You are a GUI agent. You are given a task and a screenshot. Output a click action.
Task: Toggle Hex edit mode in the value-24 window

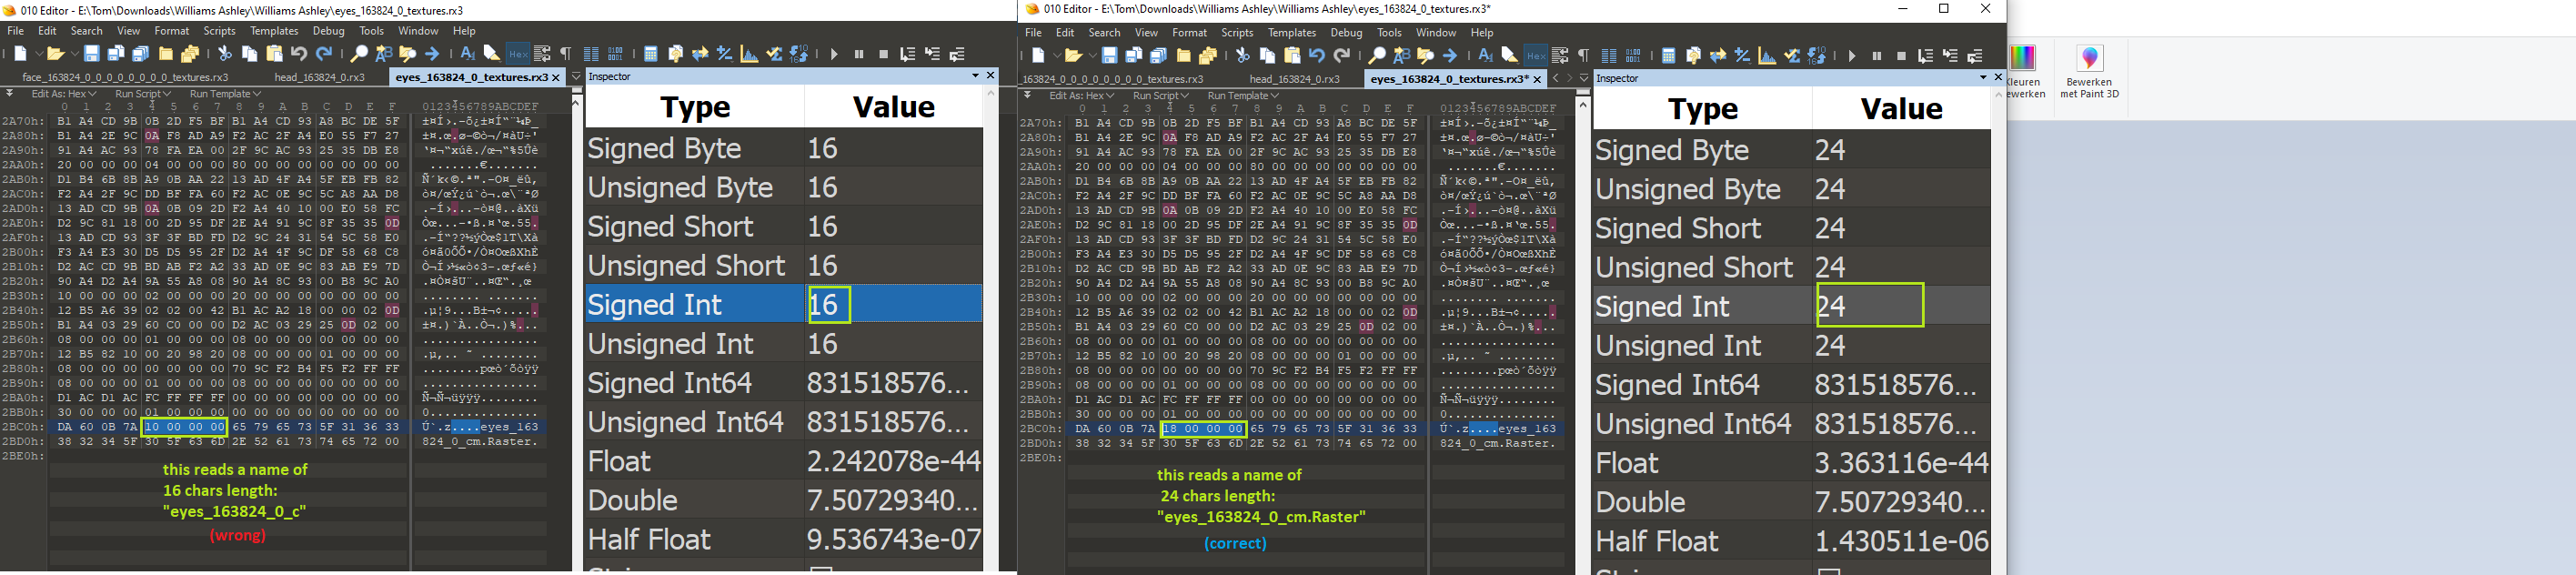1535,56
